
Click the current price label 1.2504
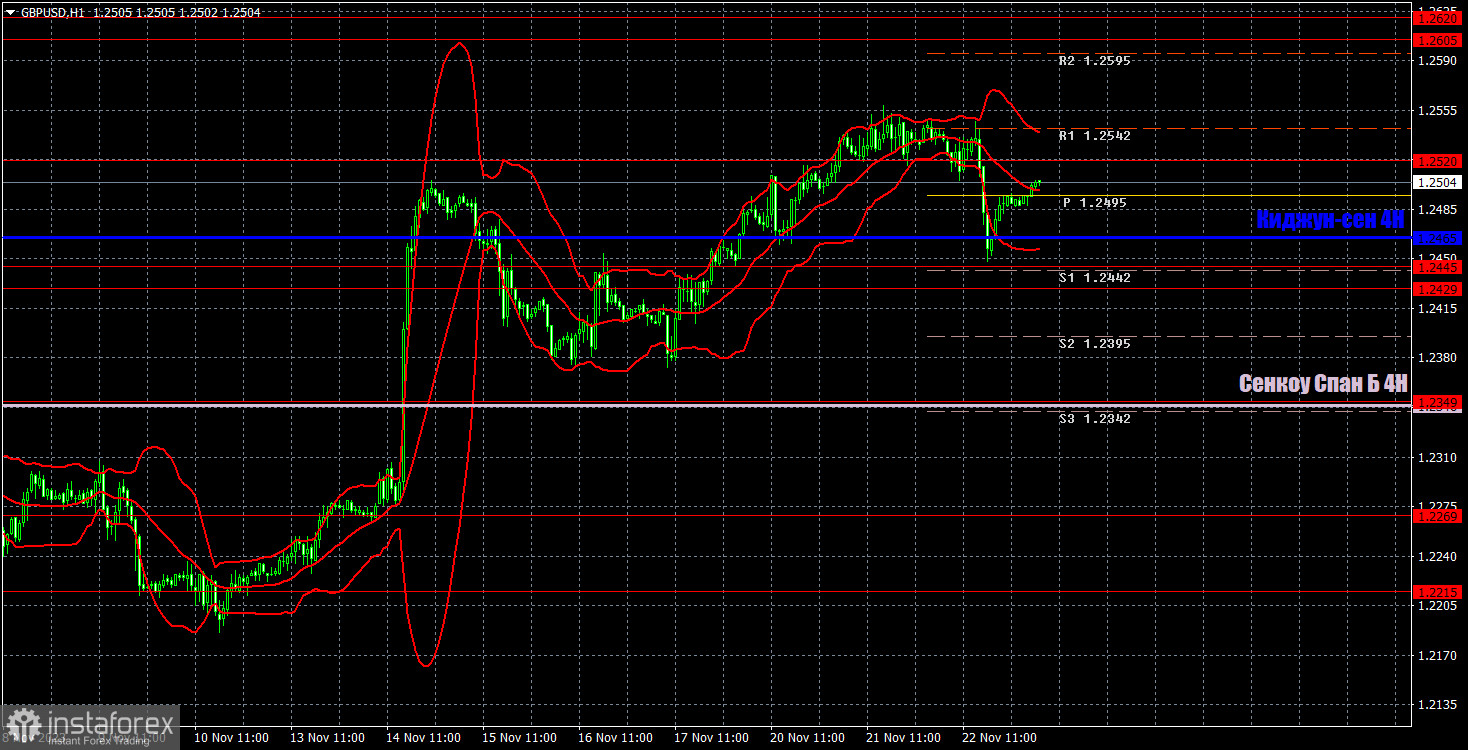pyautogui.click(x=1438, y=182)
